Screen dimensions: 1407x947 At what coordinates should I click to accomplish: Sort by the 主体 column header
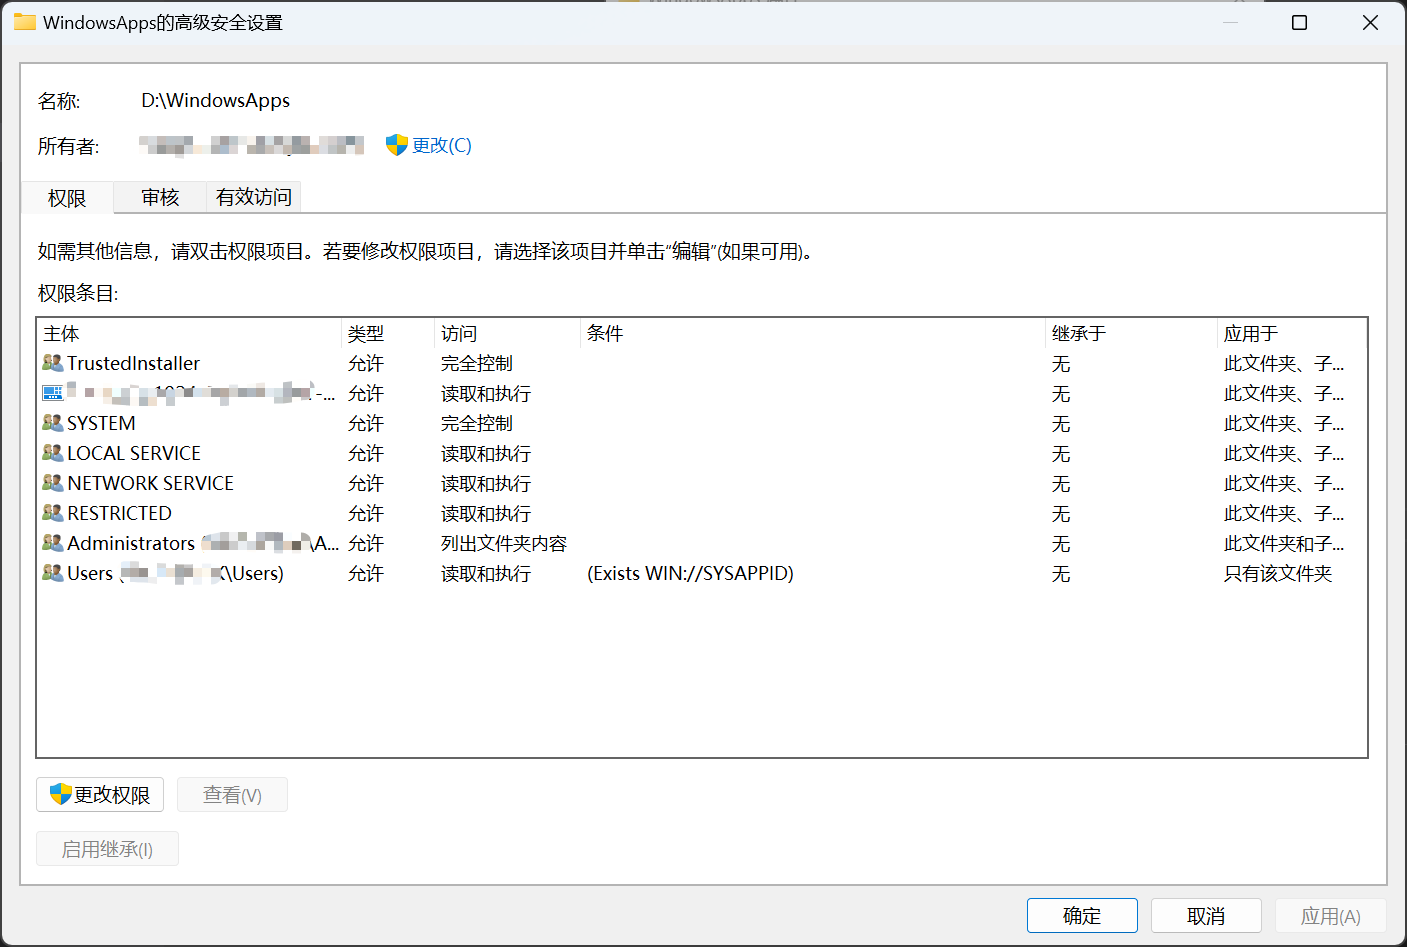point(61,334)
